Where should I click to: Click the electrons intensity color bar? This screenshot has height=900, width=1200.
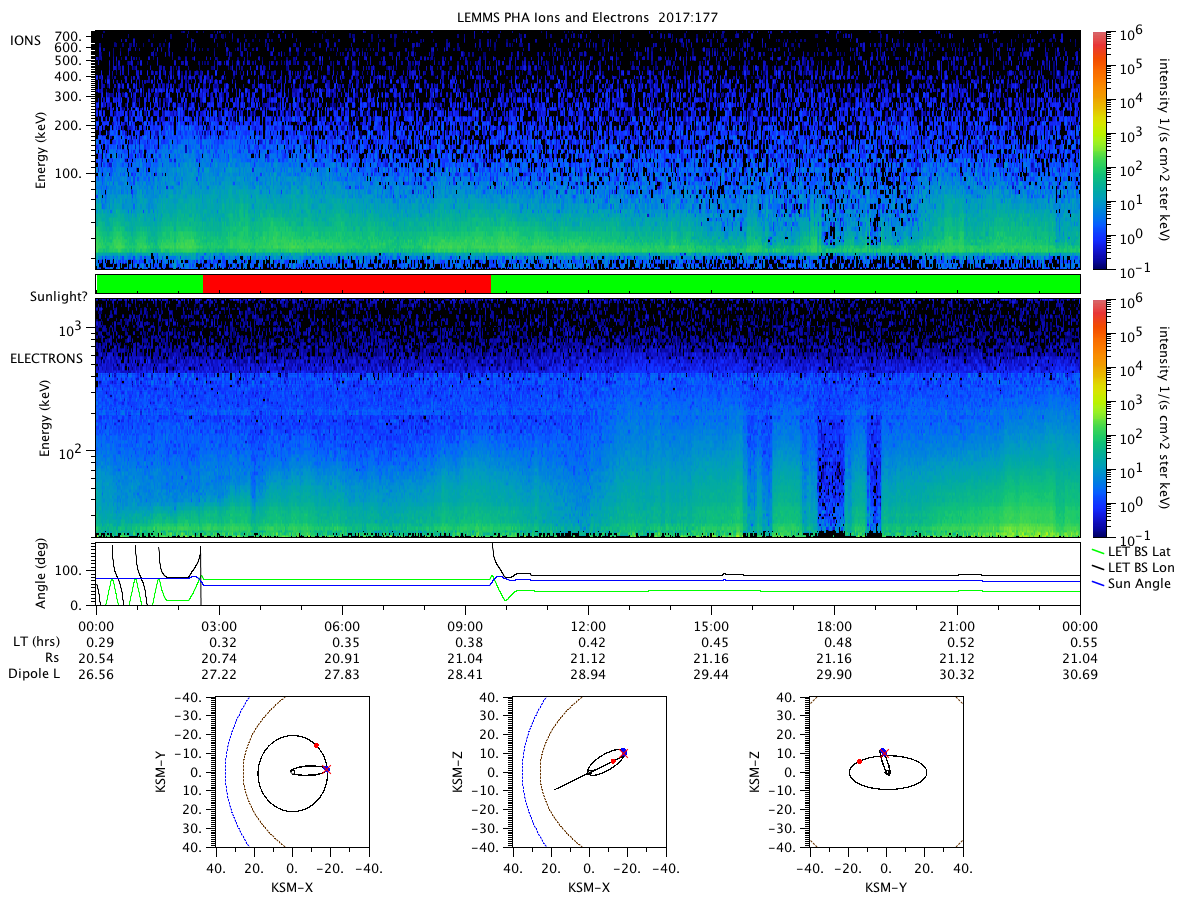point(1100,417)
